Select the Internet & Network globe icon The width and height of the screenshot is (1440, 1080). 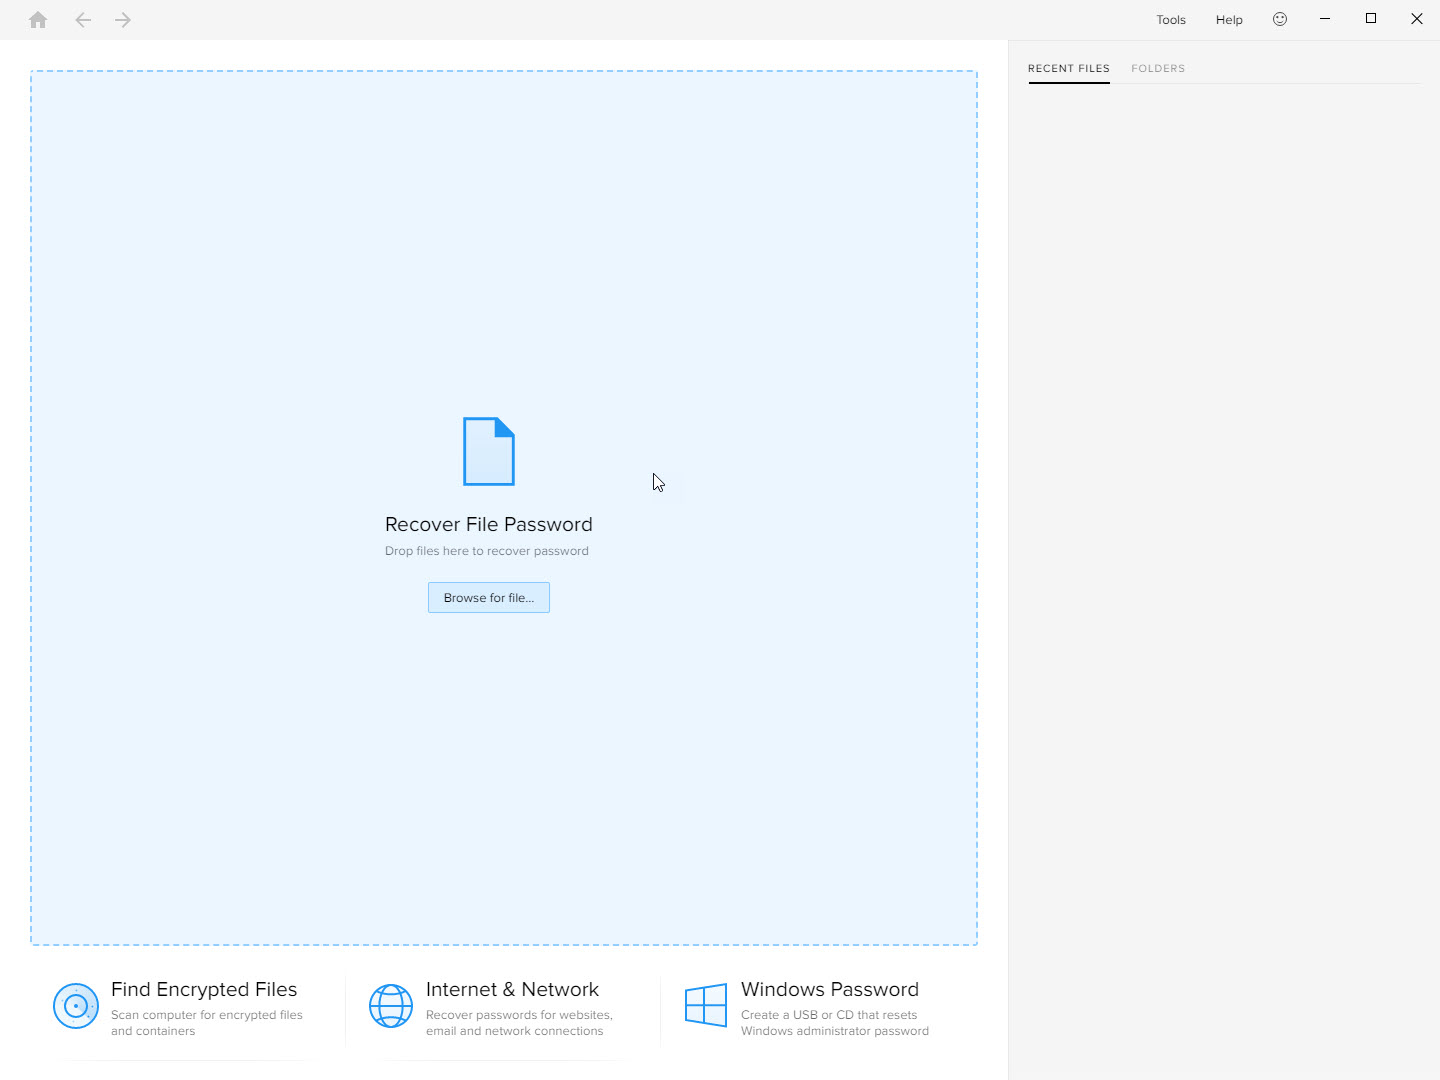click(x=391, y=1006)
